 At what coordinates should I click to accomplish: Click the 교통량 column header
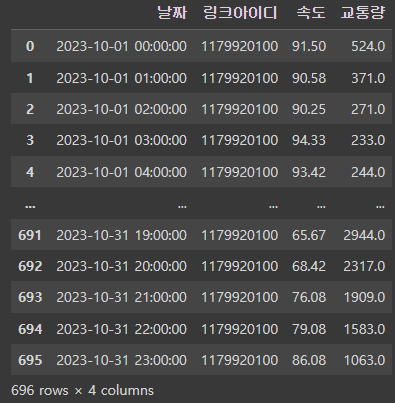pos(363,13)
